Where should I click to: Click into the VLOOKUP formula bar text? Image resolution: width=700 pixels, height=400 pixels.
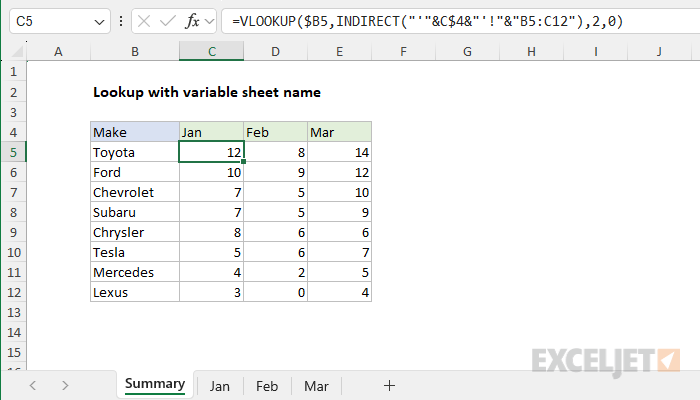(x=427, y=21)
